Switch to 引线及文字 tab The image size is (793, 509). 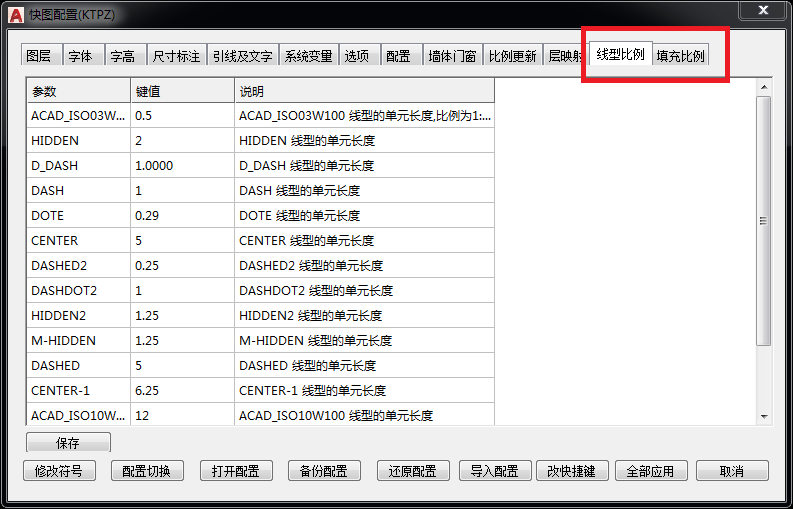tap(243, 55)
